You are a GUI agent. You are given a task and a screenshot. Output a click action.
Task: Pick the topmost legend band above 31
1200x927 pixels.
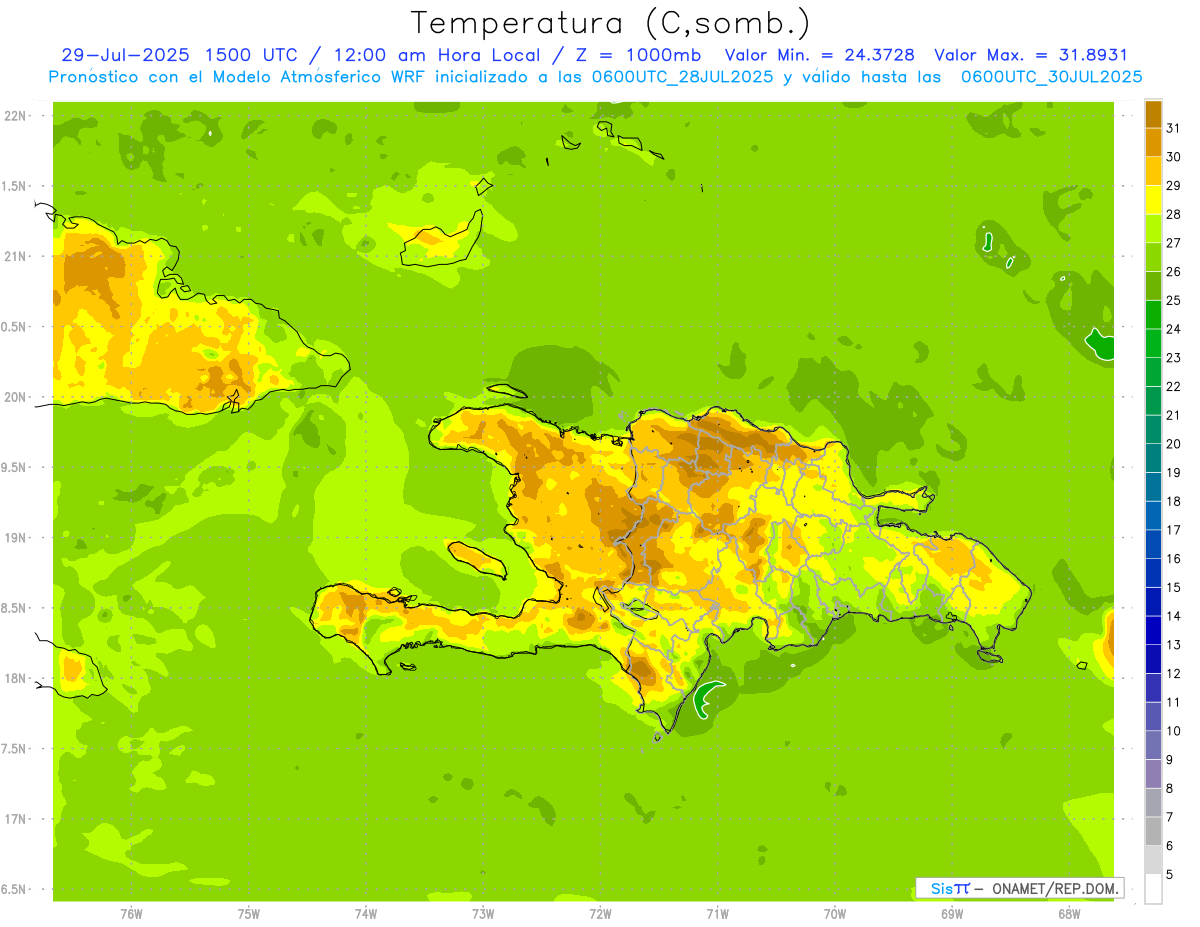click(x=1153, y=114)
